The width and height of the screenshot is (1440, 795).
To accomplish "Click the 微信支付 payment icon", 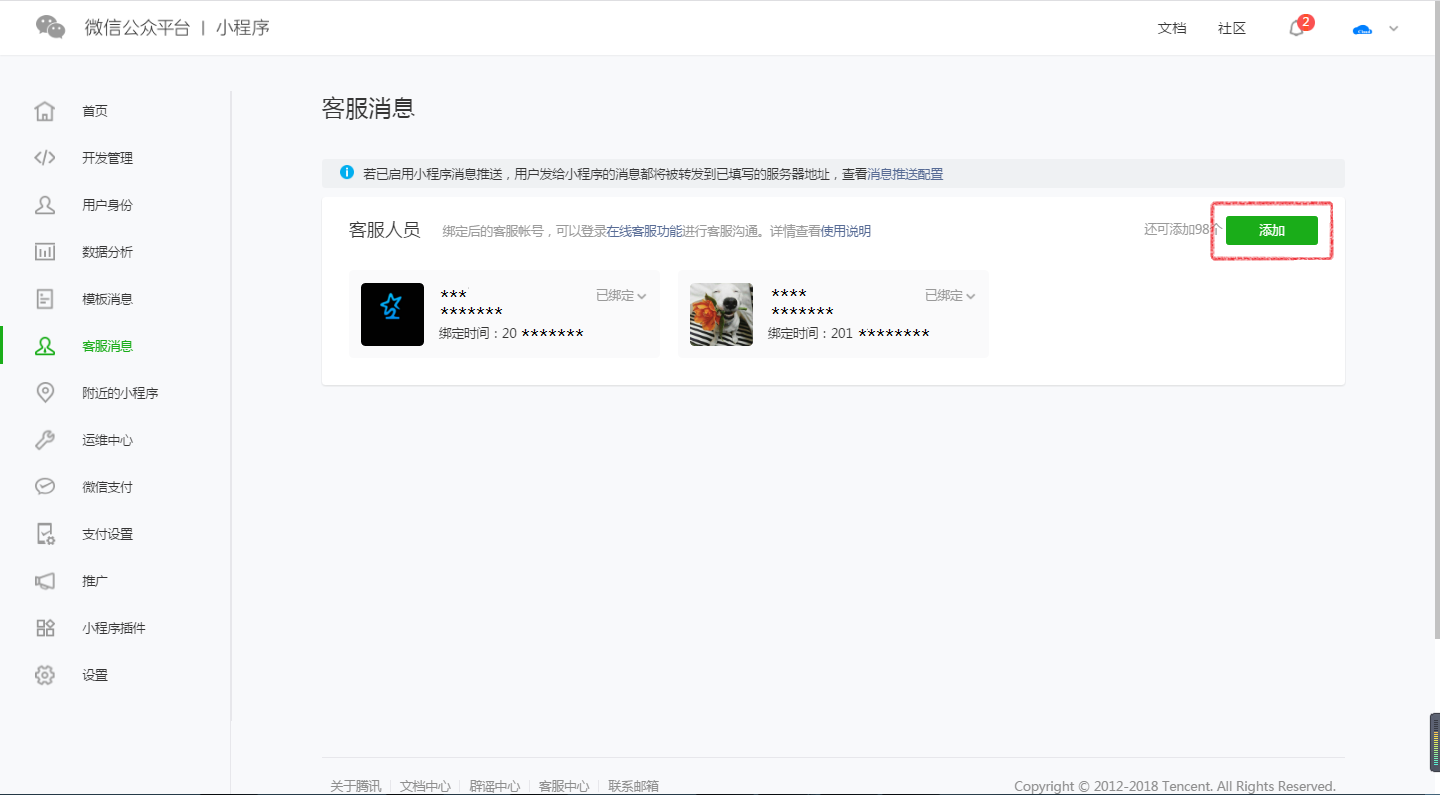I will click(45, 486).
